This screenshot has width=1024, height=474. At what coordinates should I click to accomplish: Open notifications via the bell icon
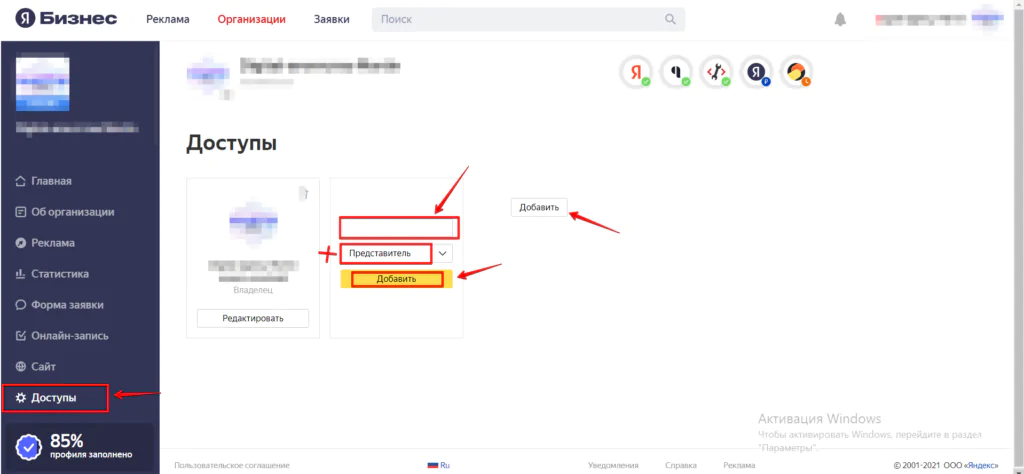pos(840,20)
